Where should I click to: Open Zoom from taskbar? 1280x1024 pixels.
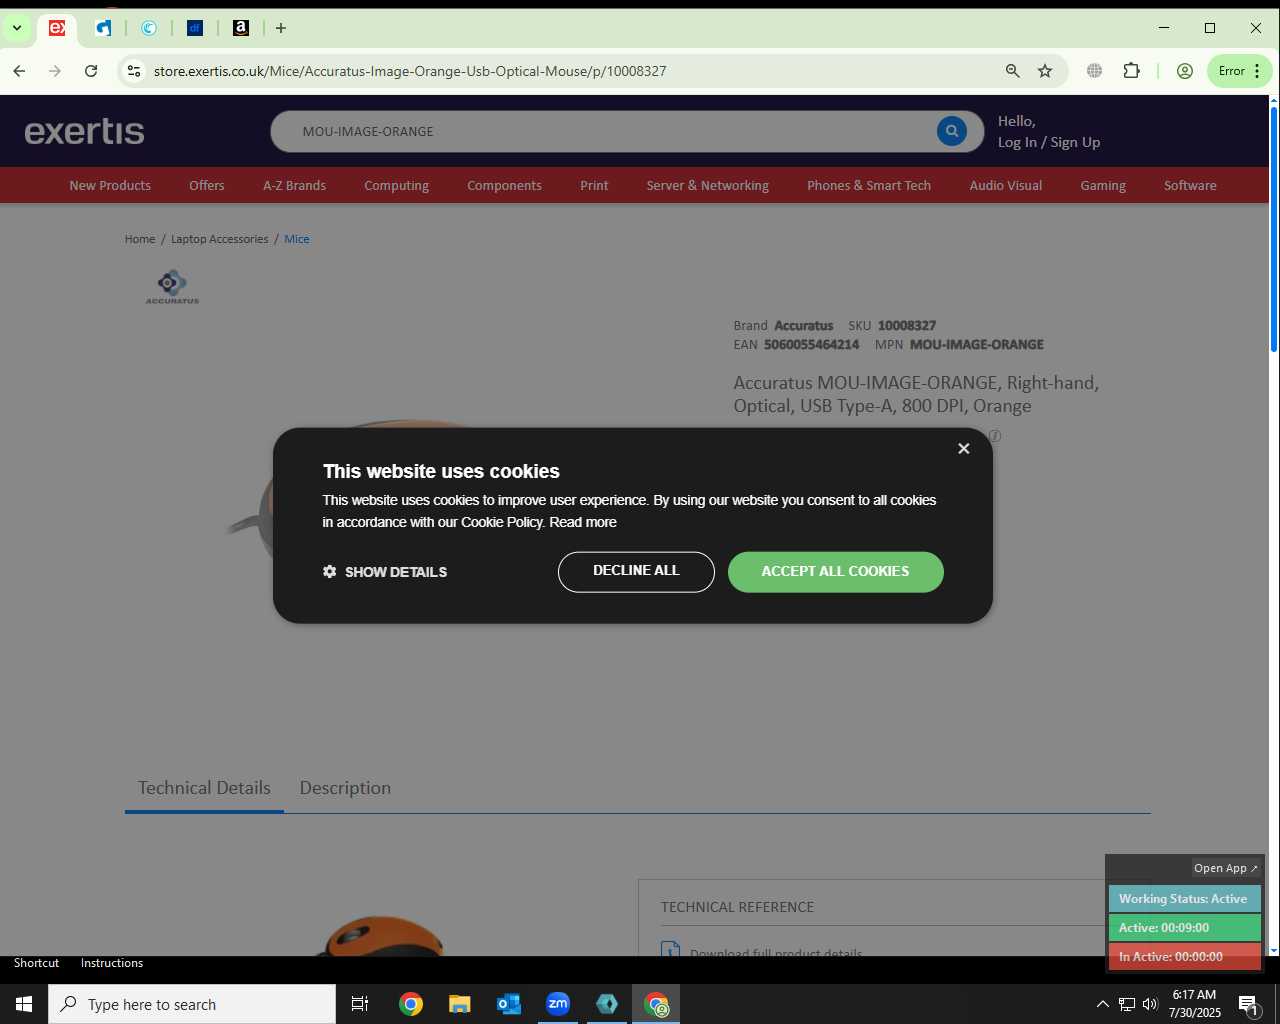[558, 1004]
